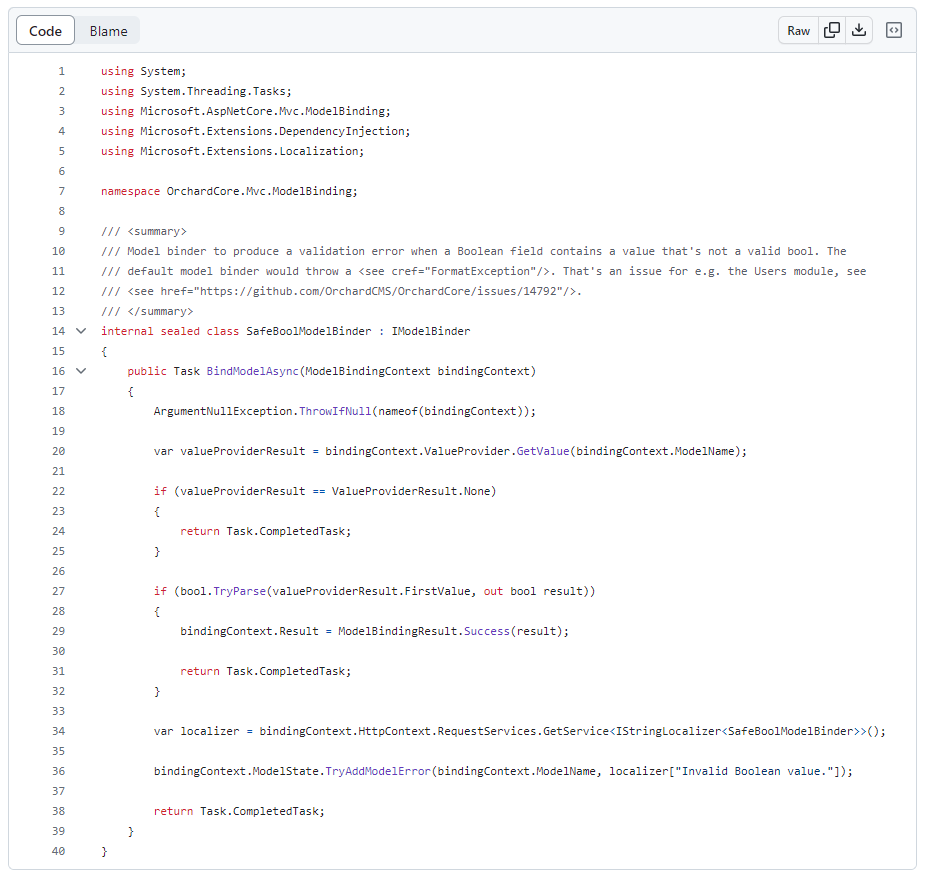Open the Raw file view
This screenshot has width=925, height=878.
[x=798, y=31]
